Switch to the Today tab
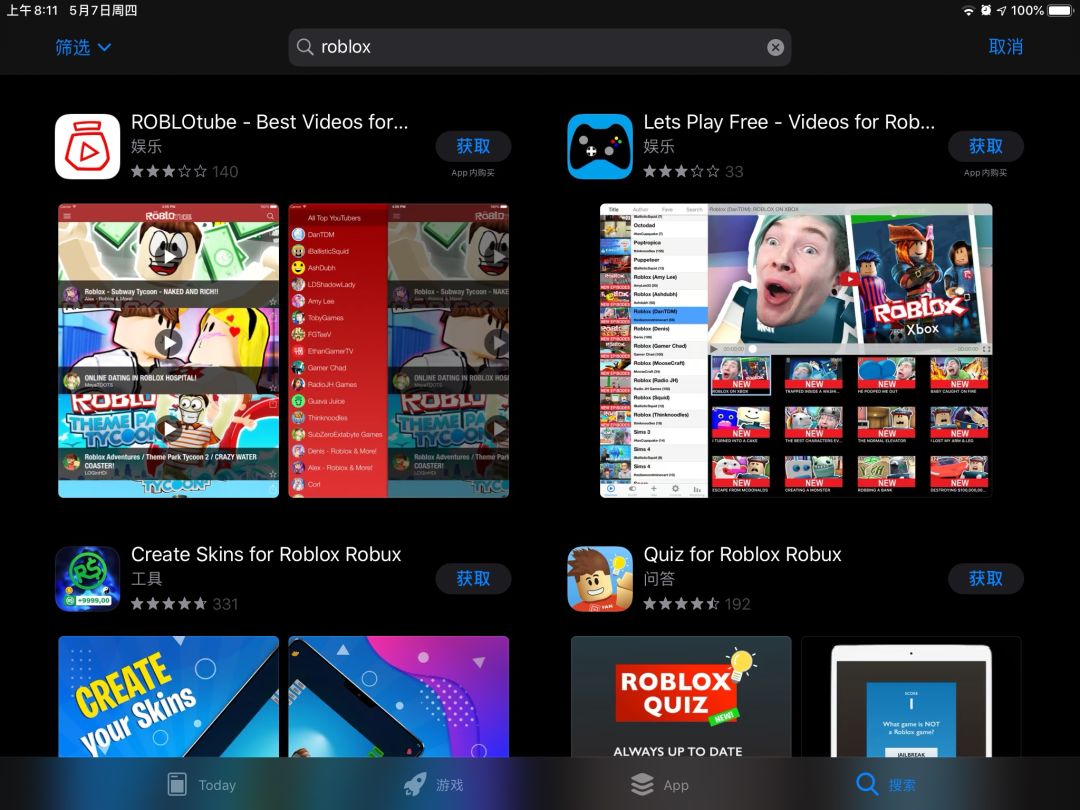Viewport: 1080px width, 810px height. [x=202, y=785]
